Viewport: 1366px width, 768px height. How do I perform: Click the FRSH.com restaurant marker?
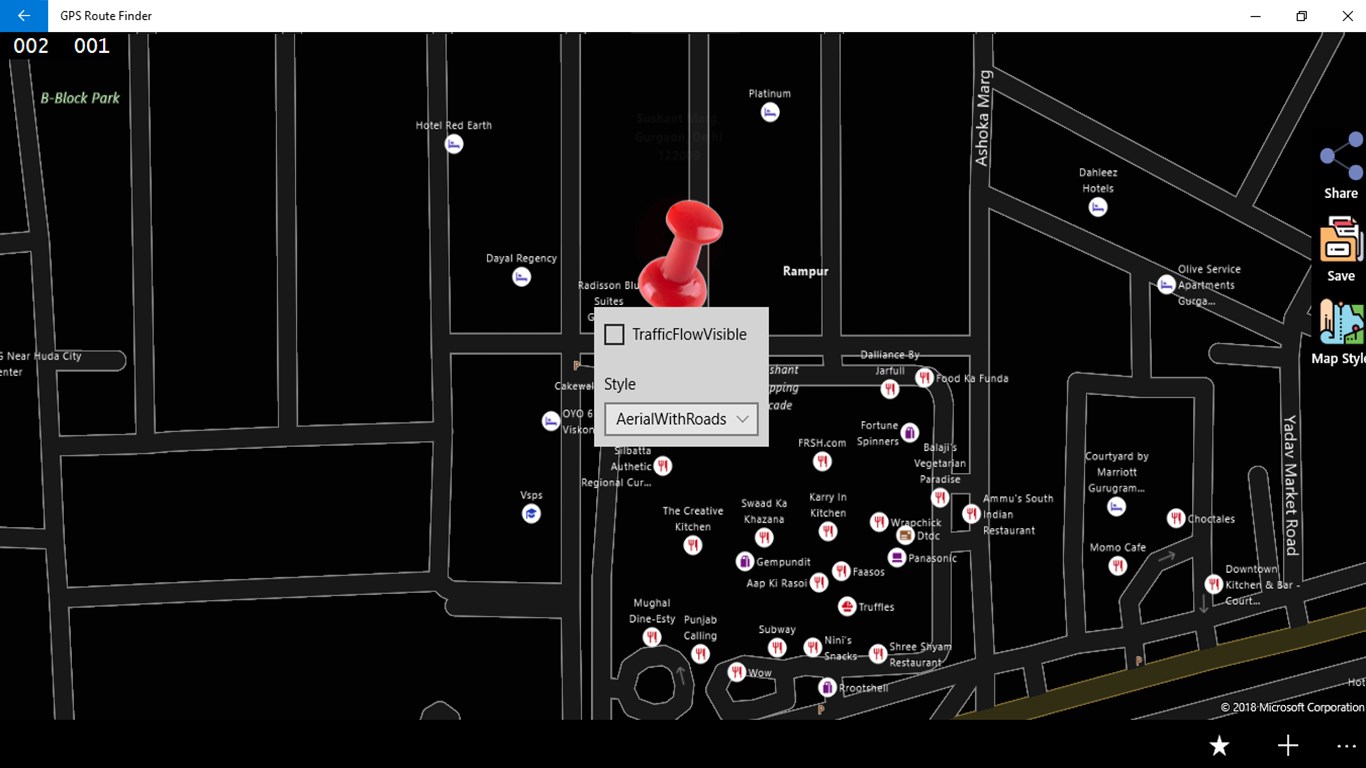[822, 461]
